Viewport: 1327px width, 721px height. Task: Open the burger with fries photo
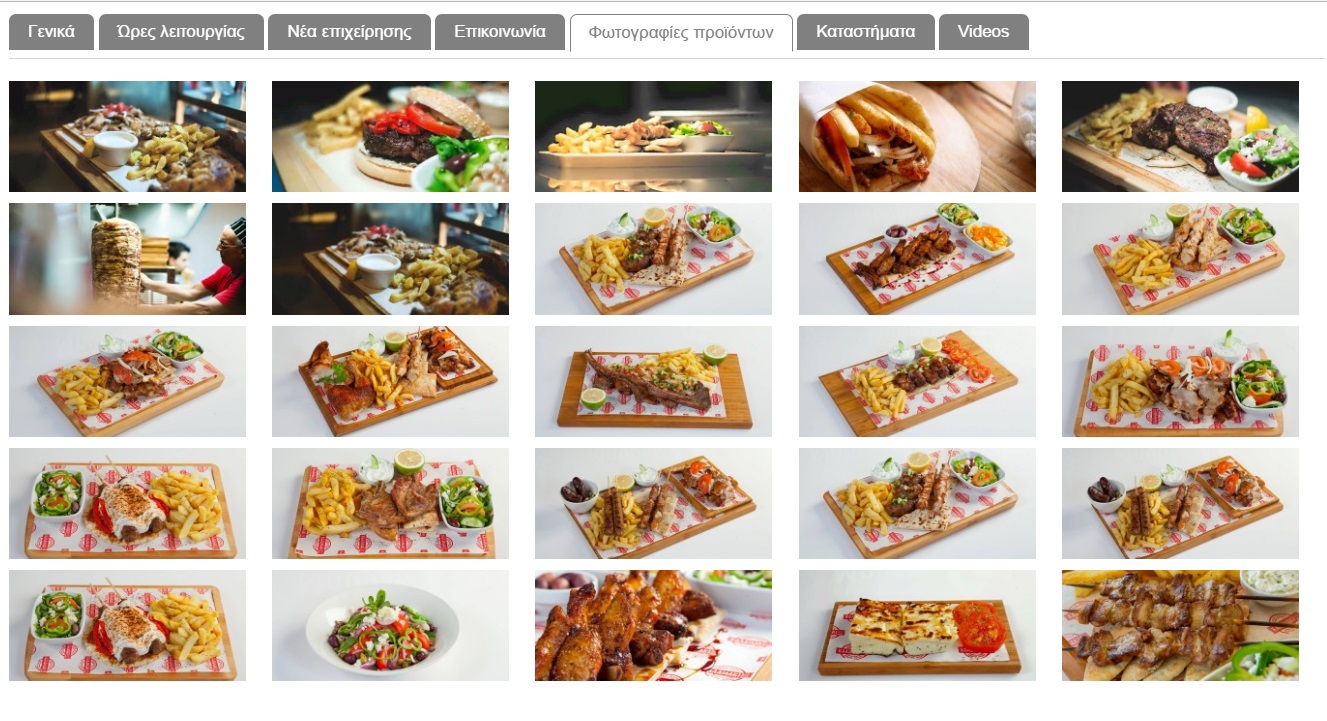point(390,136)
